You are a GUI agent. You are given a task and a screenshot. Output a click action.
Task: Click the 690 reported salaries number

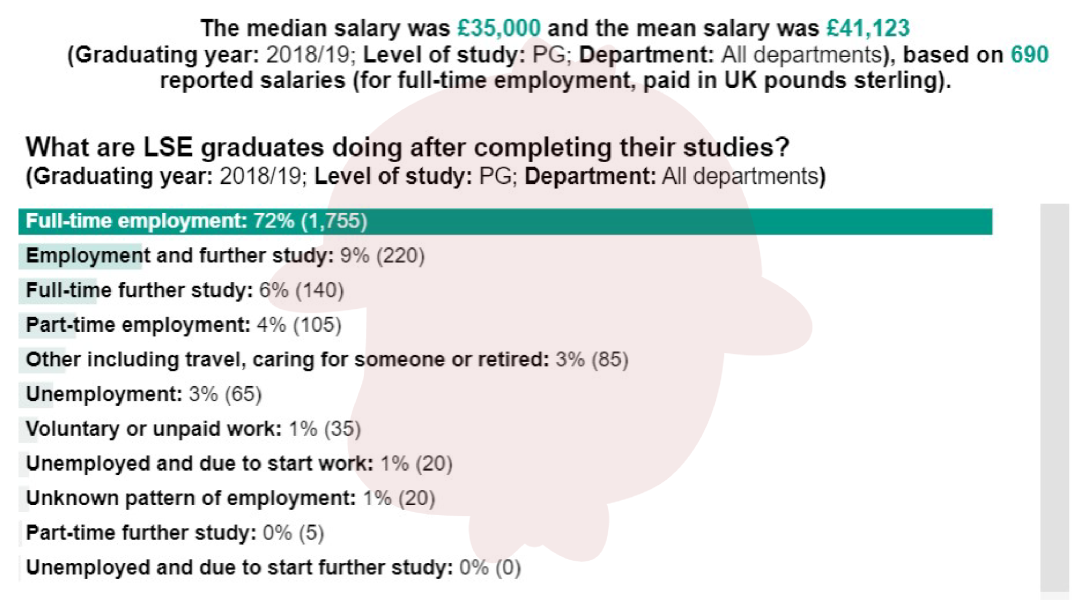(x=1029, y=56)
